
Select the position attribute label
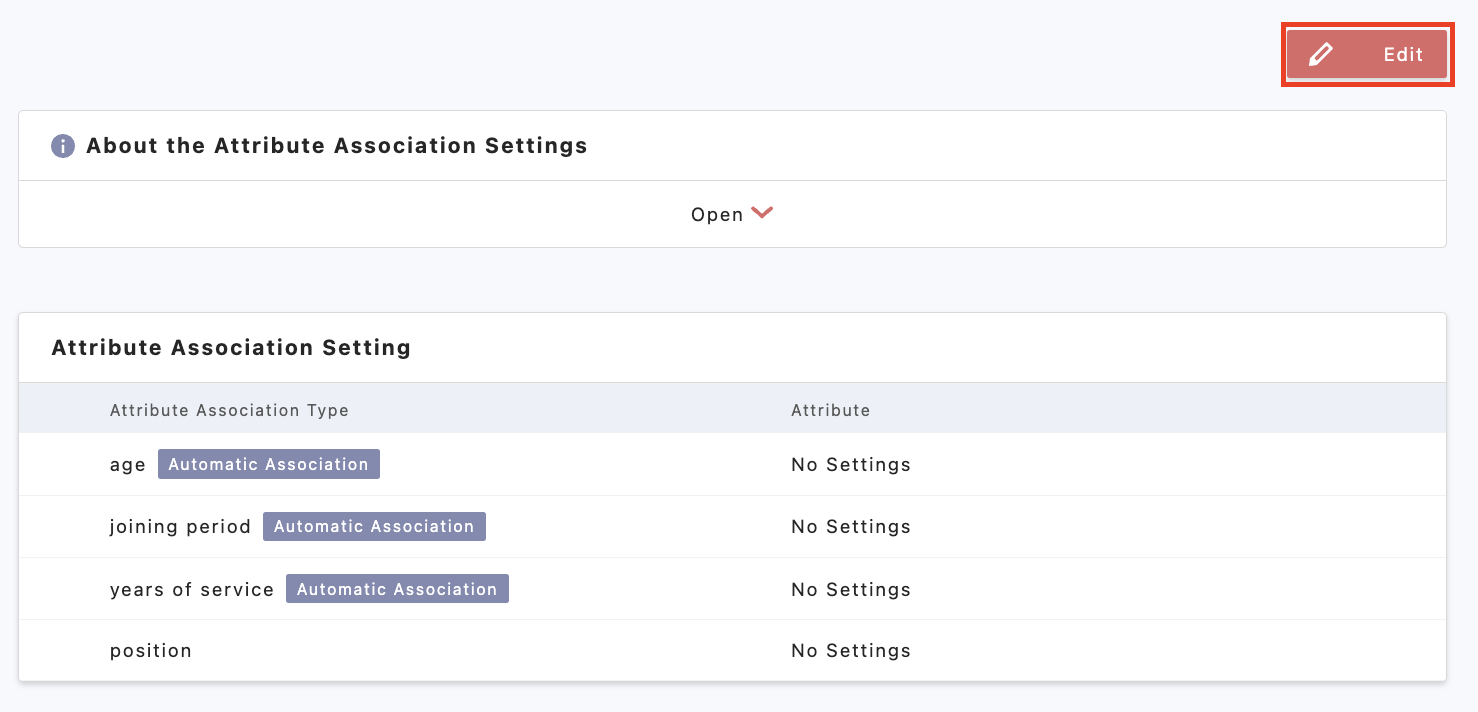pyautogui.click(x=150, y=651)
